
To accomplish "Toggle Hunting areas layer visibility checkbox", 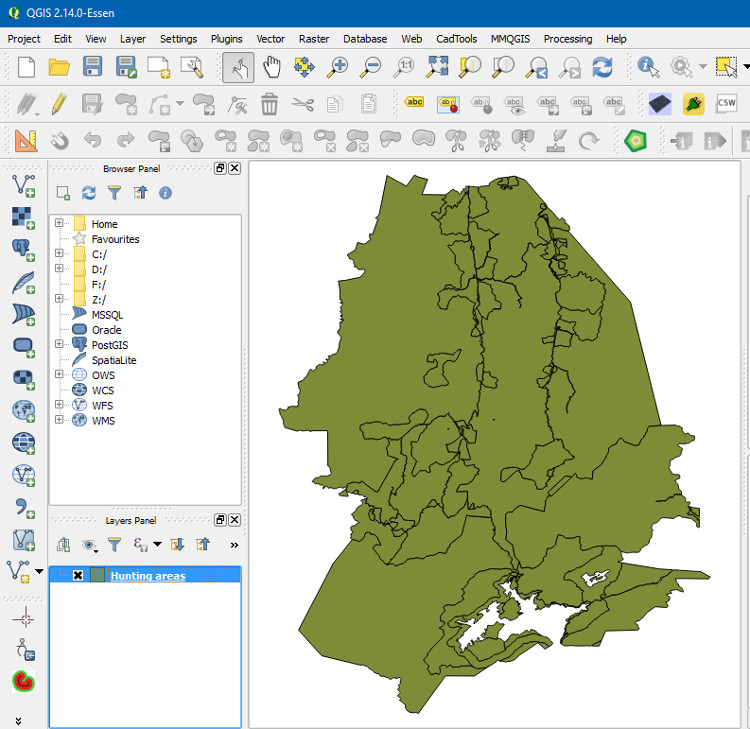I will tap(78, 575).
